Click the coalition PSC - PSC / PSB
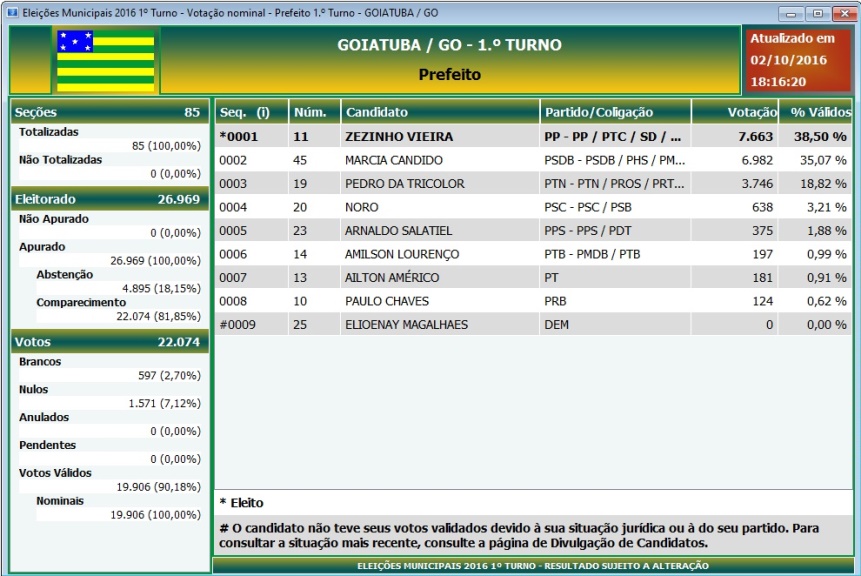The width and height of the screenshot is (861, 576). pyautogui.click(x=588, y=207)
